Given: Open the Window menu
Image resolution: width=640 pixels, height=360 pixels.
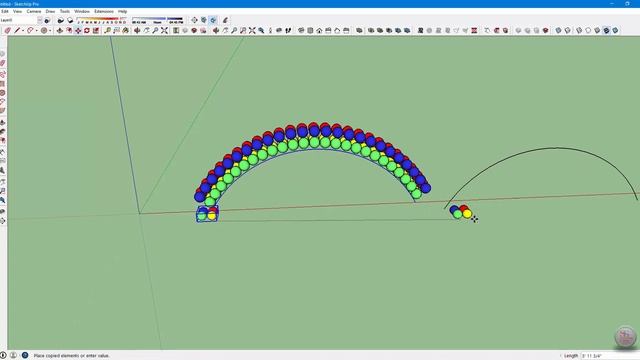Looking at the screenshot, I should point(82,11).
